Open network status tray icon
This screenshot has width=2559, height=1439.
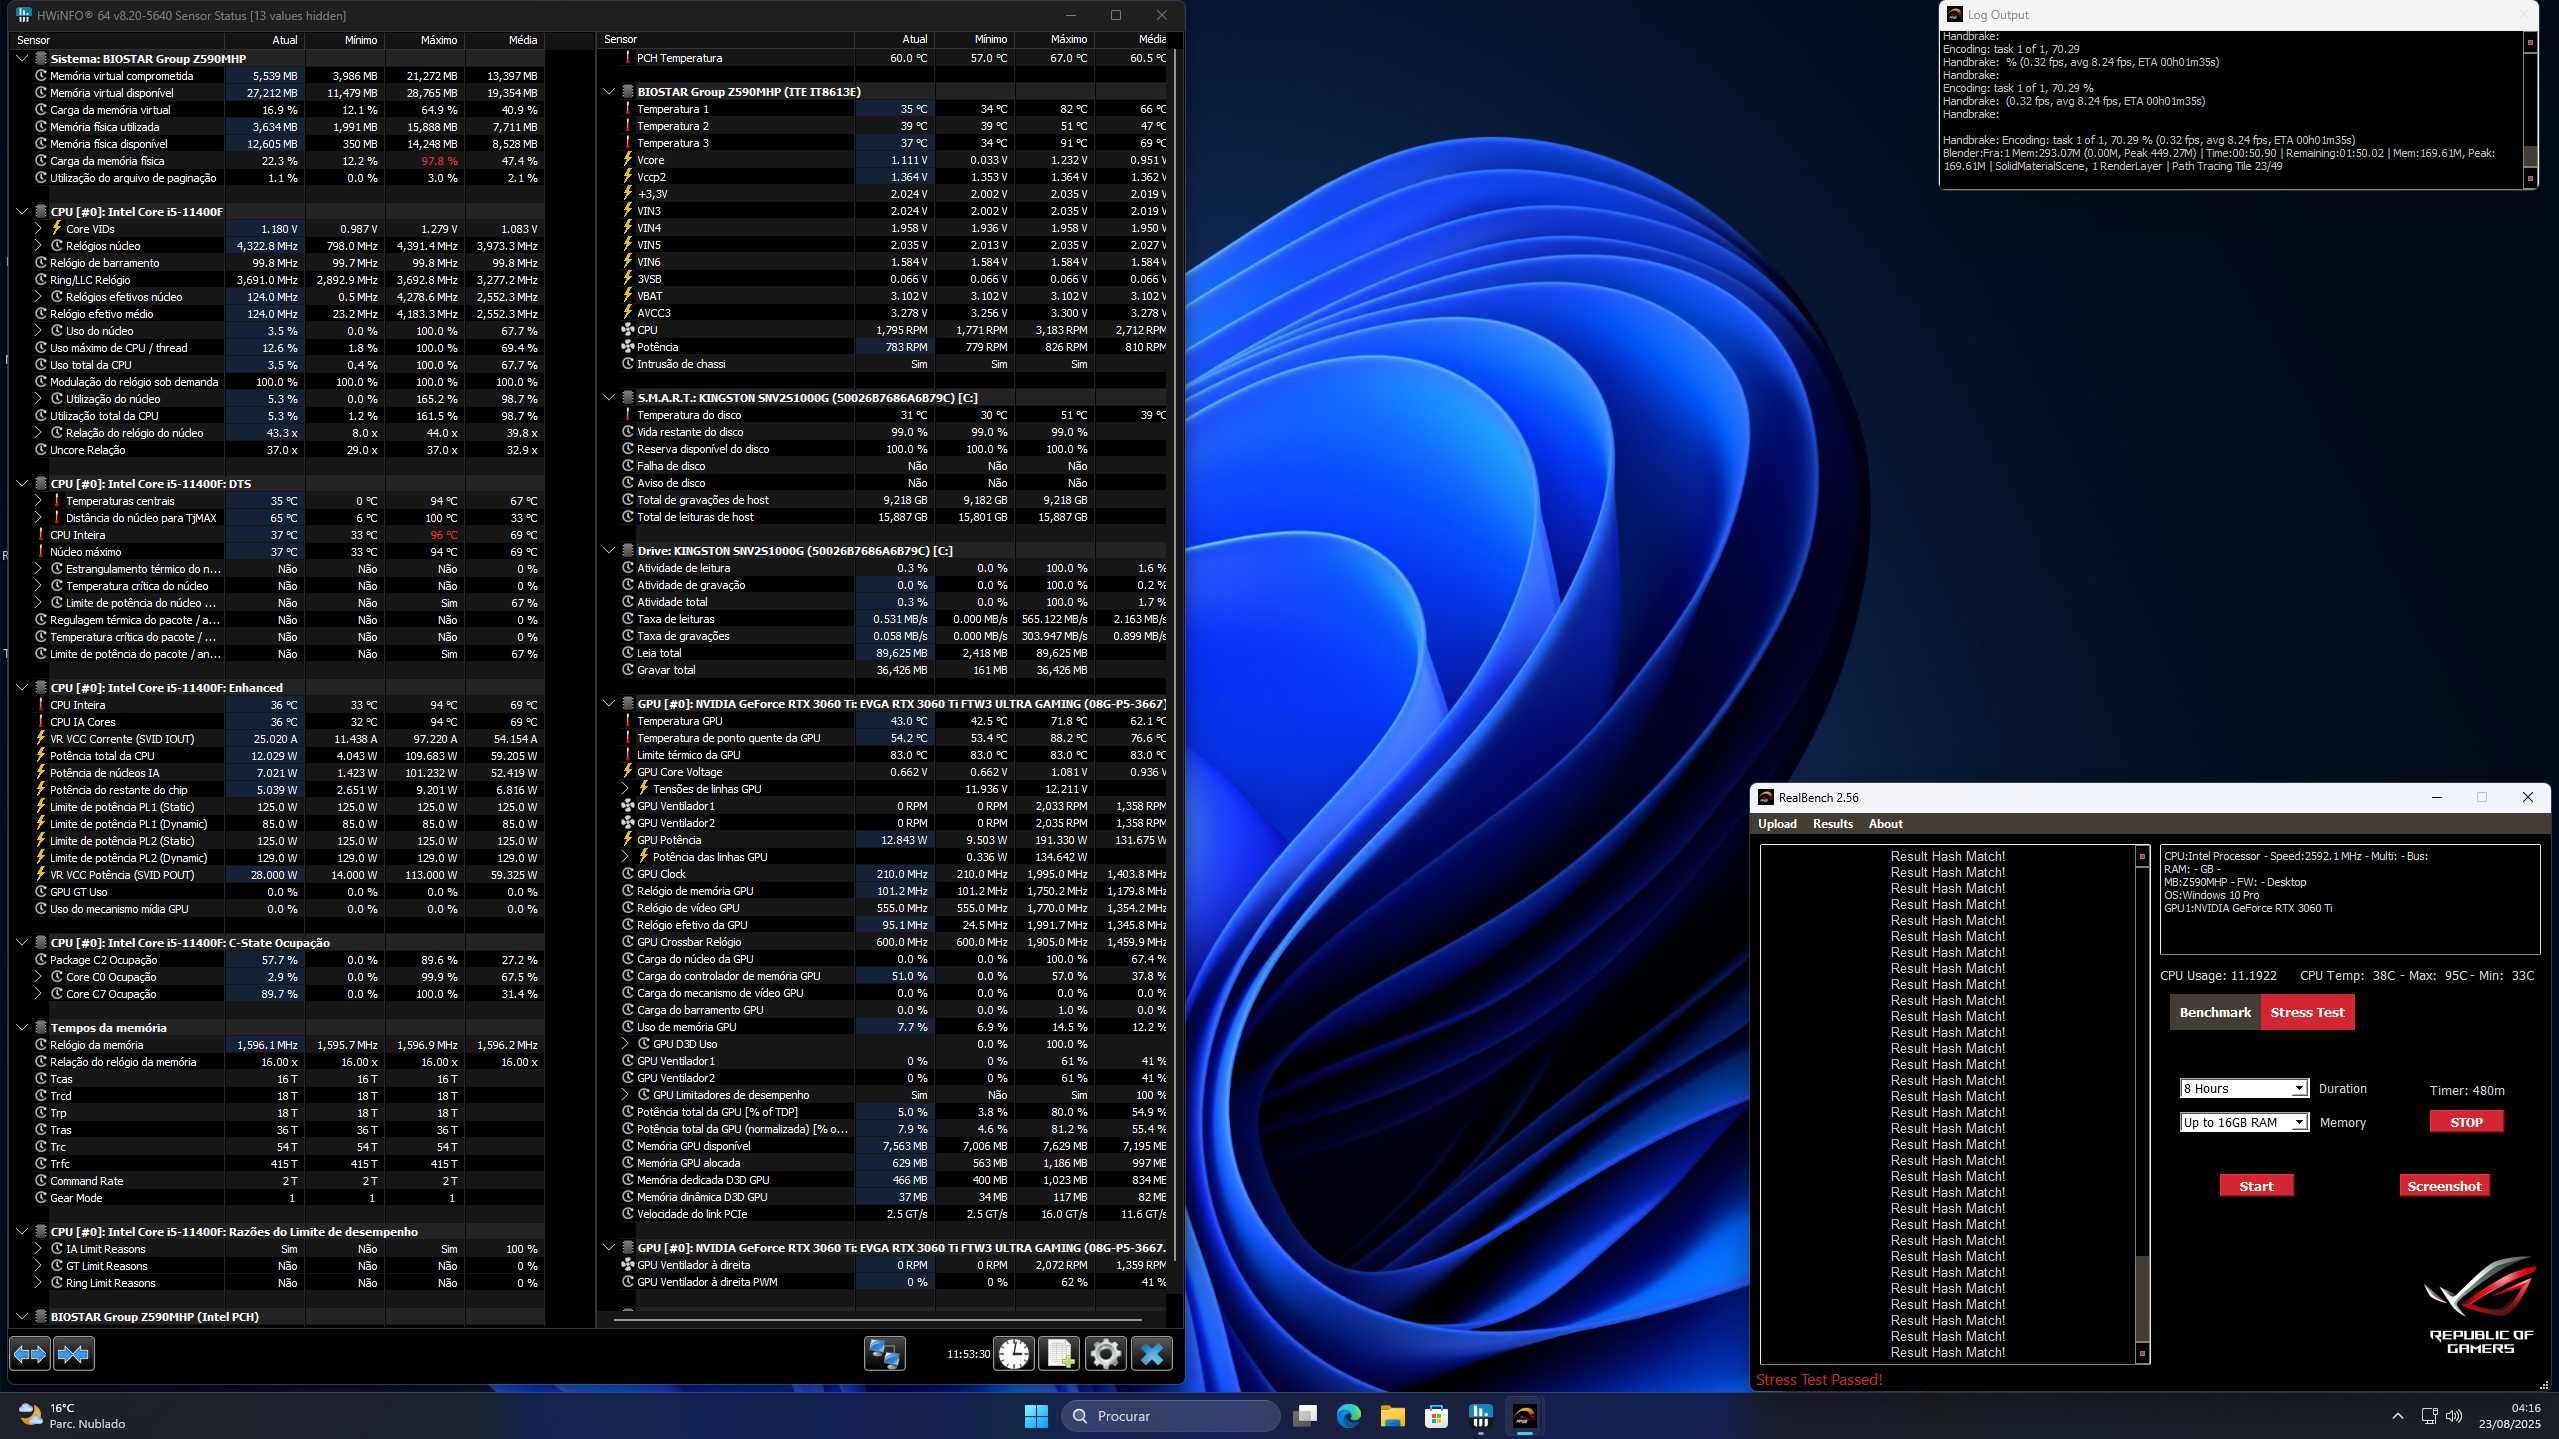[x=2429, y=1416]
